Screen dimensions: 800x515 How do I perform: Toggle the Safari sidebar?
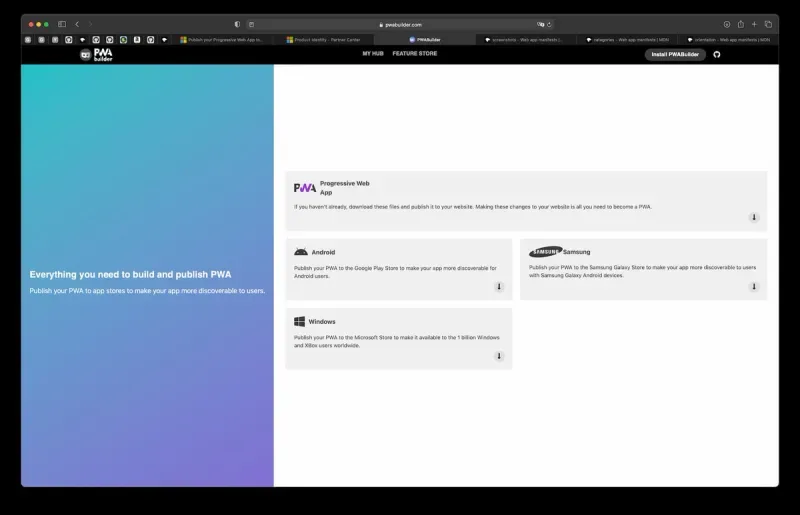[62, 24]
